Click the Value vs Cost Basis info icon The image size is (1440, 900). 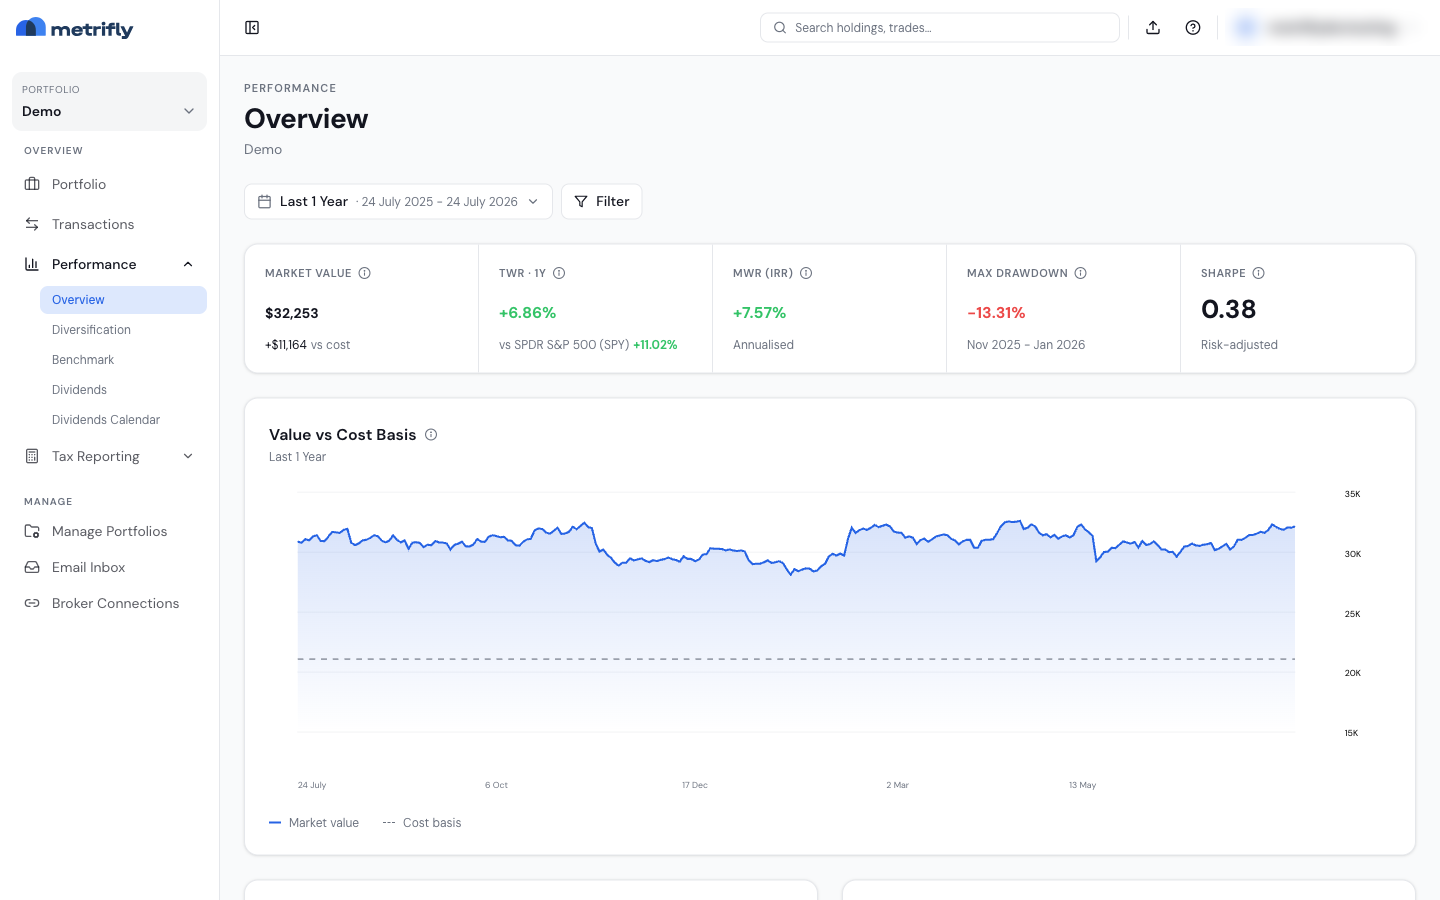pyautogui.click(x=431, y=435)
